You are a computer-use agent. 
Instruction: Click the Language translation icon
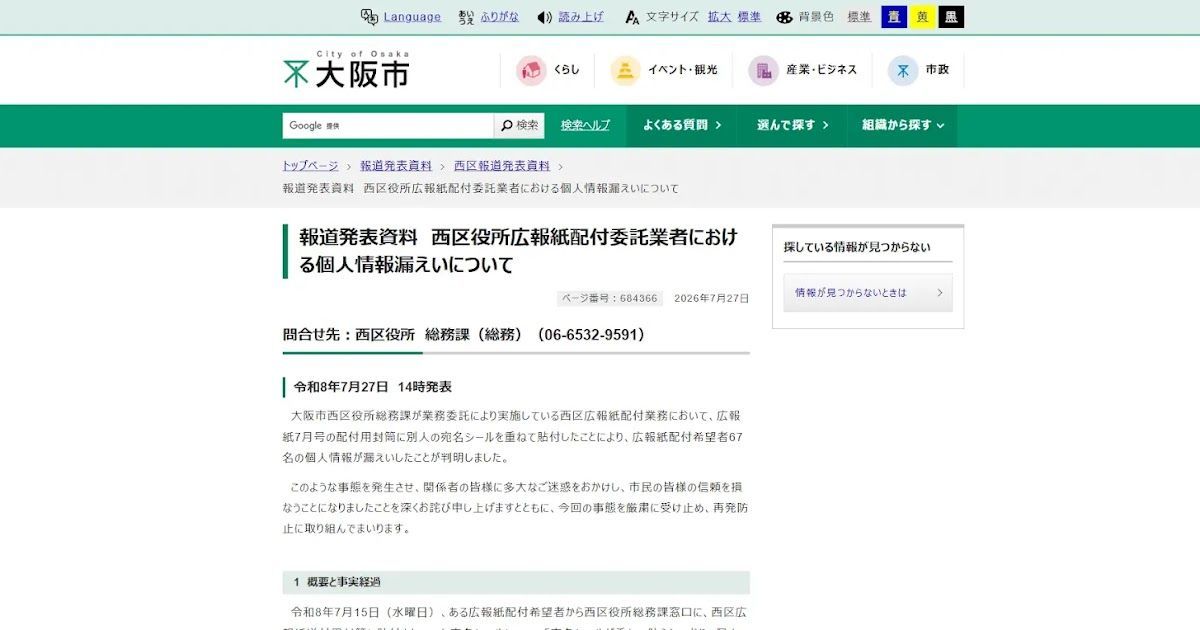[369, 17]
